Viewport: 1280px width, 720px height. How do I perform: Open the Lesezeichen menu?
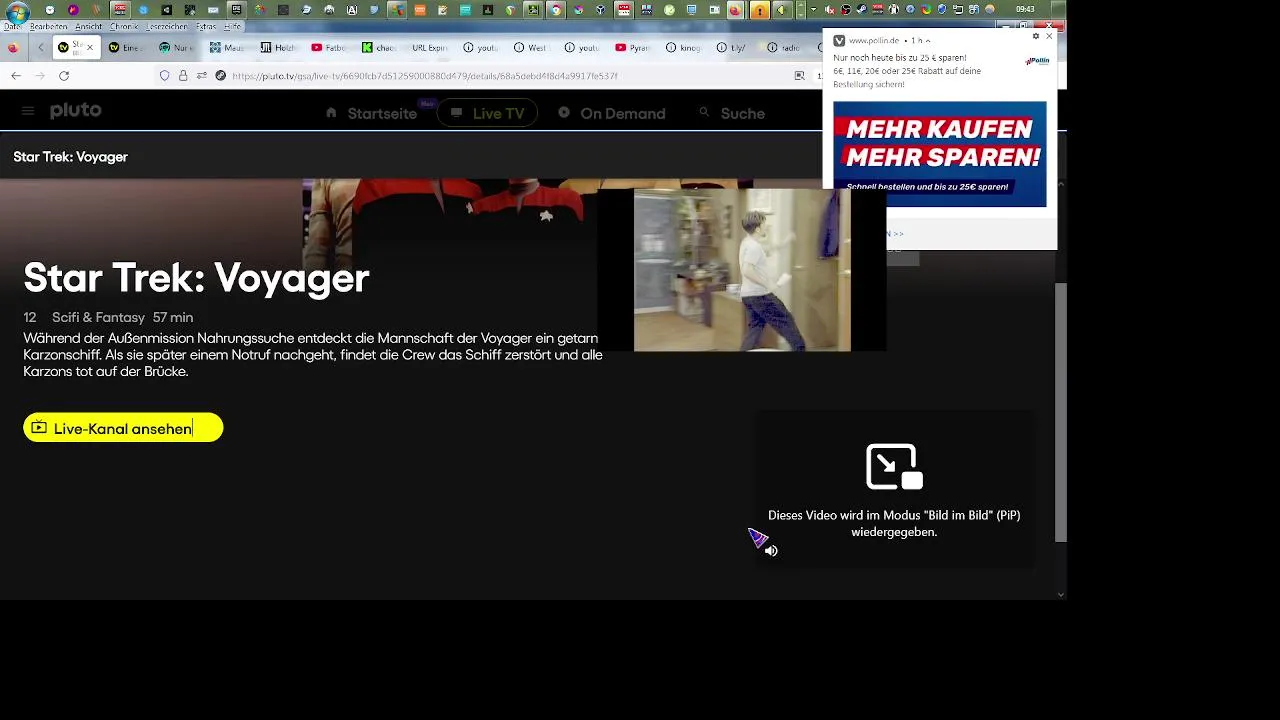167,27
